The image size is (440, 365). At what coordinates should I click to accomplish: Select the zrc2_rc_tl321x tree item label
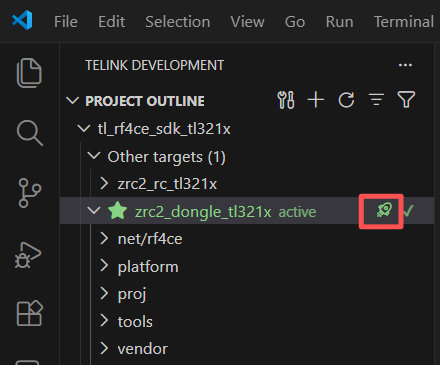[x=167, y=184]
